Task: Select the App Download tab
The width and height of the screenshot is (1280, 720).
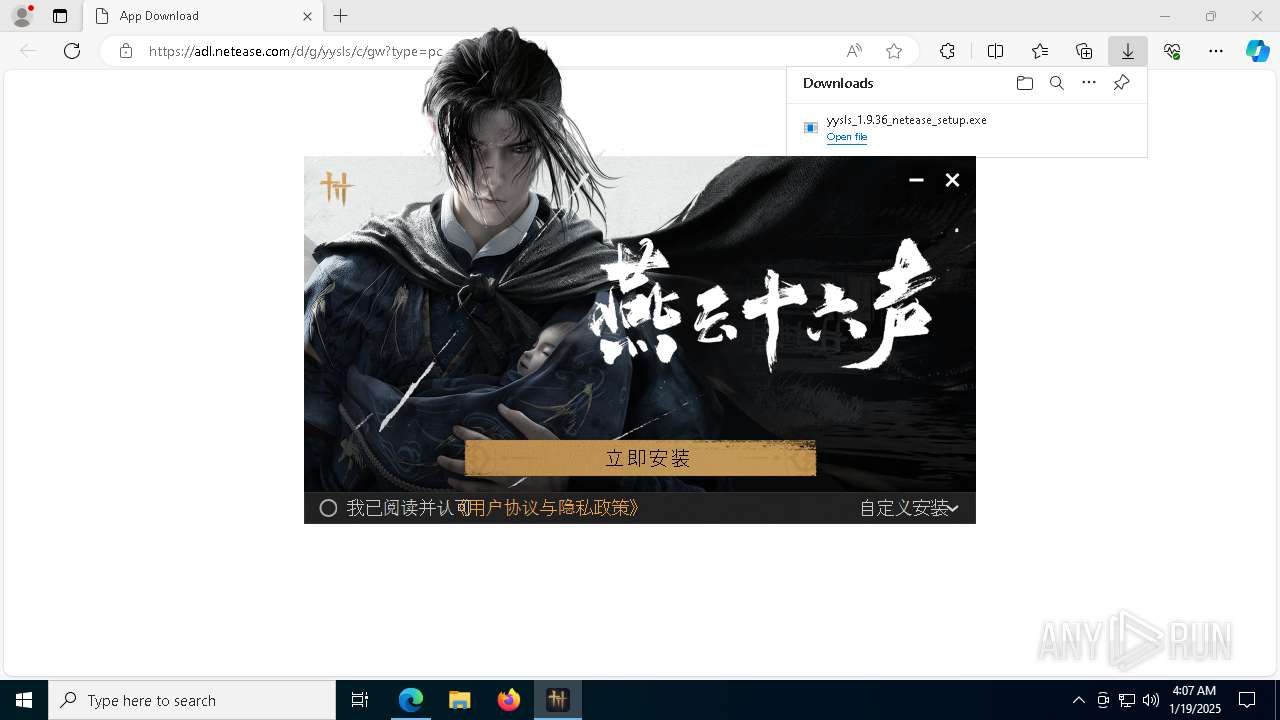Action: [x=204, y=16]
